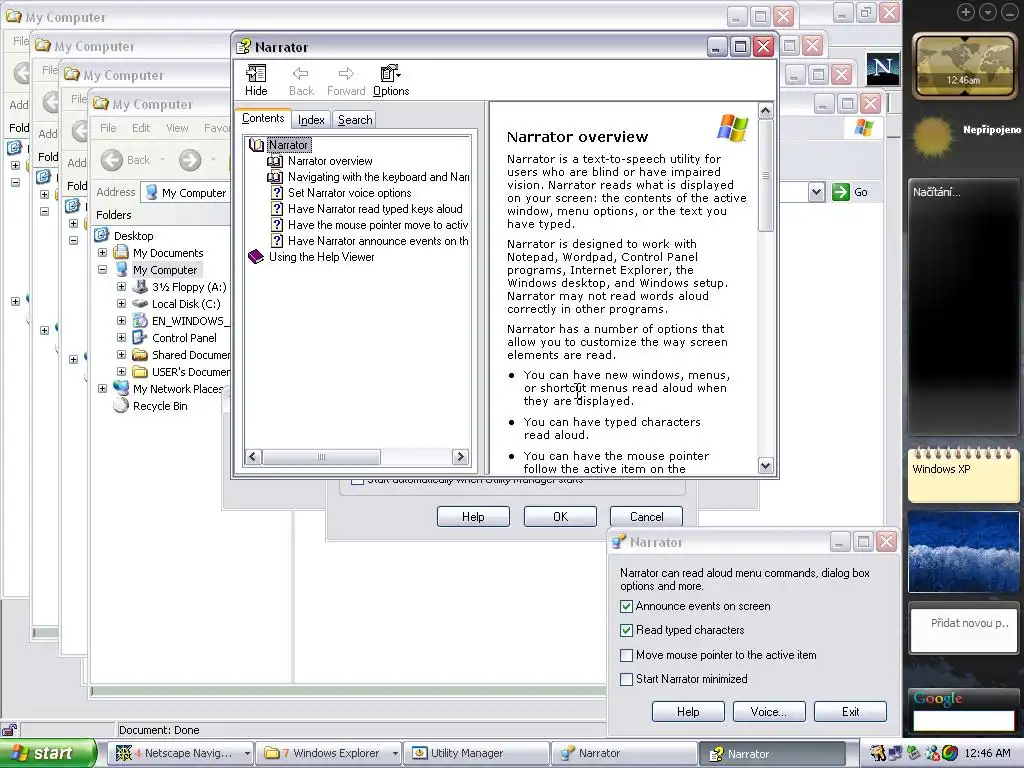This screenshot has width=1024, height=768.
Task: Open Windows Explorer taskbar group
Action: coord(329,753)
